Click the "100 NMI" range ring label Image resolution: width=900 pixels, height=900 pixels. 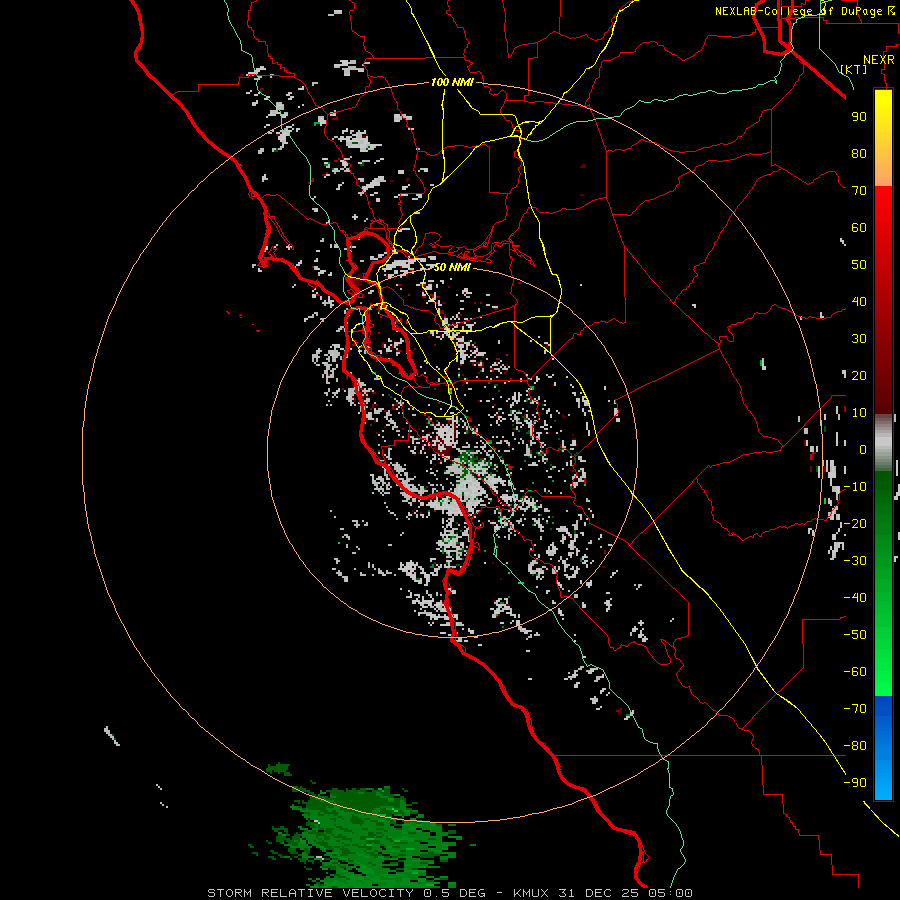(x=452, y=83)
